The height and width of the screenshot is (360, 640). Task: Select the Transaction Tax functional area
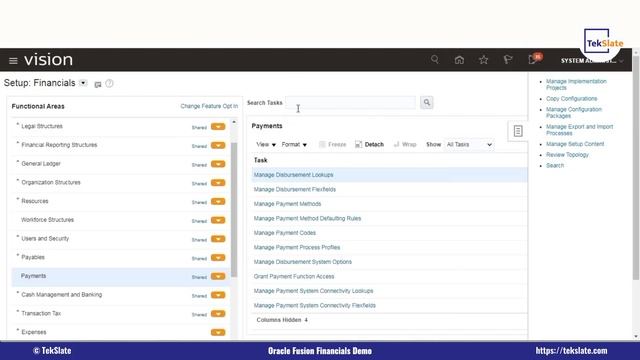(x=41, y=313)
